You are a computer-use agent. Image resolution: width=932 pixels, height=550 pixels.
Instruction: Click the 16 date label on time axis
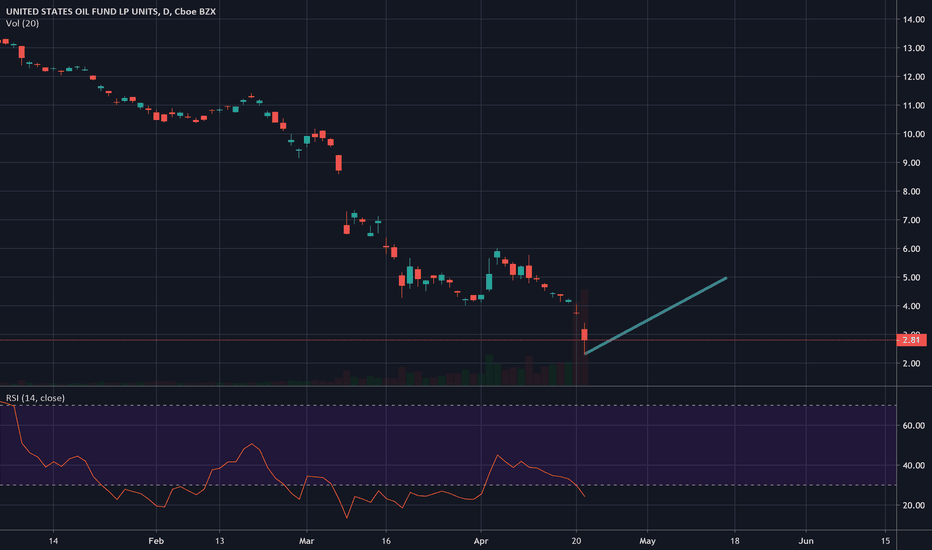386,541
